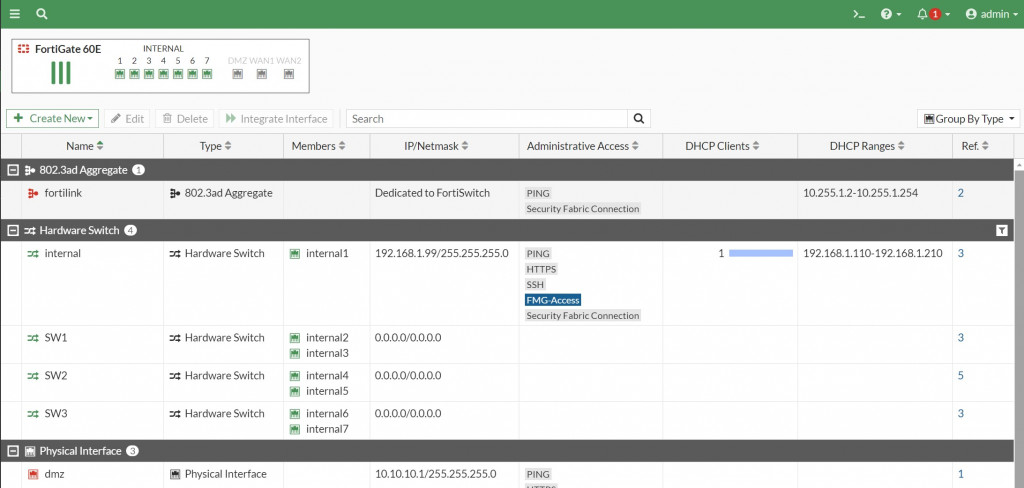Click the 192.168.1.99/255.255.255.0 address cell
Image resolution: width=1024 pixels, height=488 pixels.
click(x=441, y=253)
